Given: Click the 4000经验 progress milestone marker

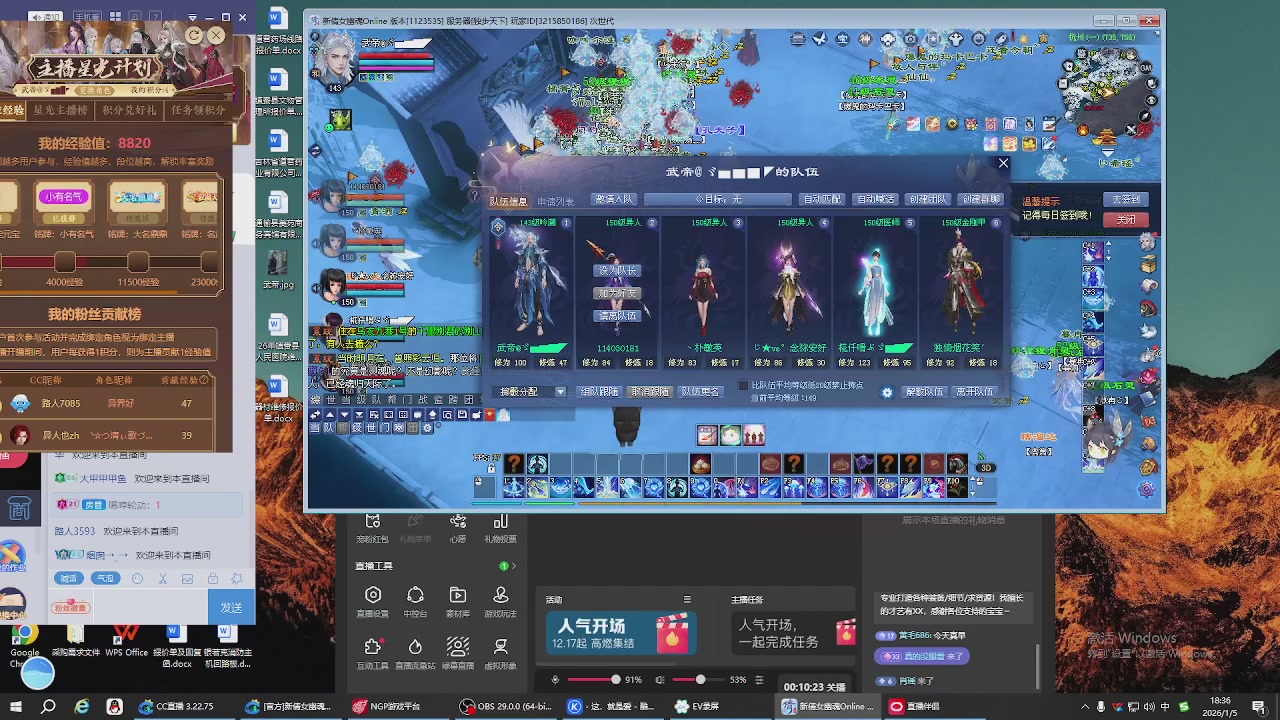Looking at the screenshot, I should (65, 263).
